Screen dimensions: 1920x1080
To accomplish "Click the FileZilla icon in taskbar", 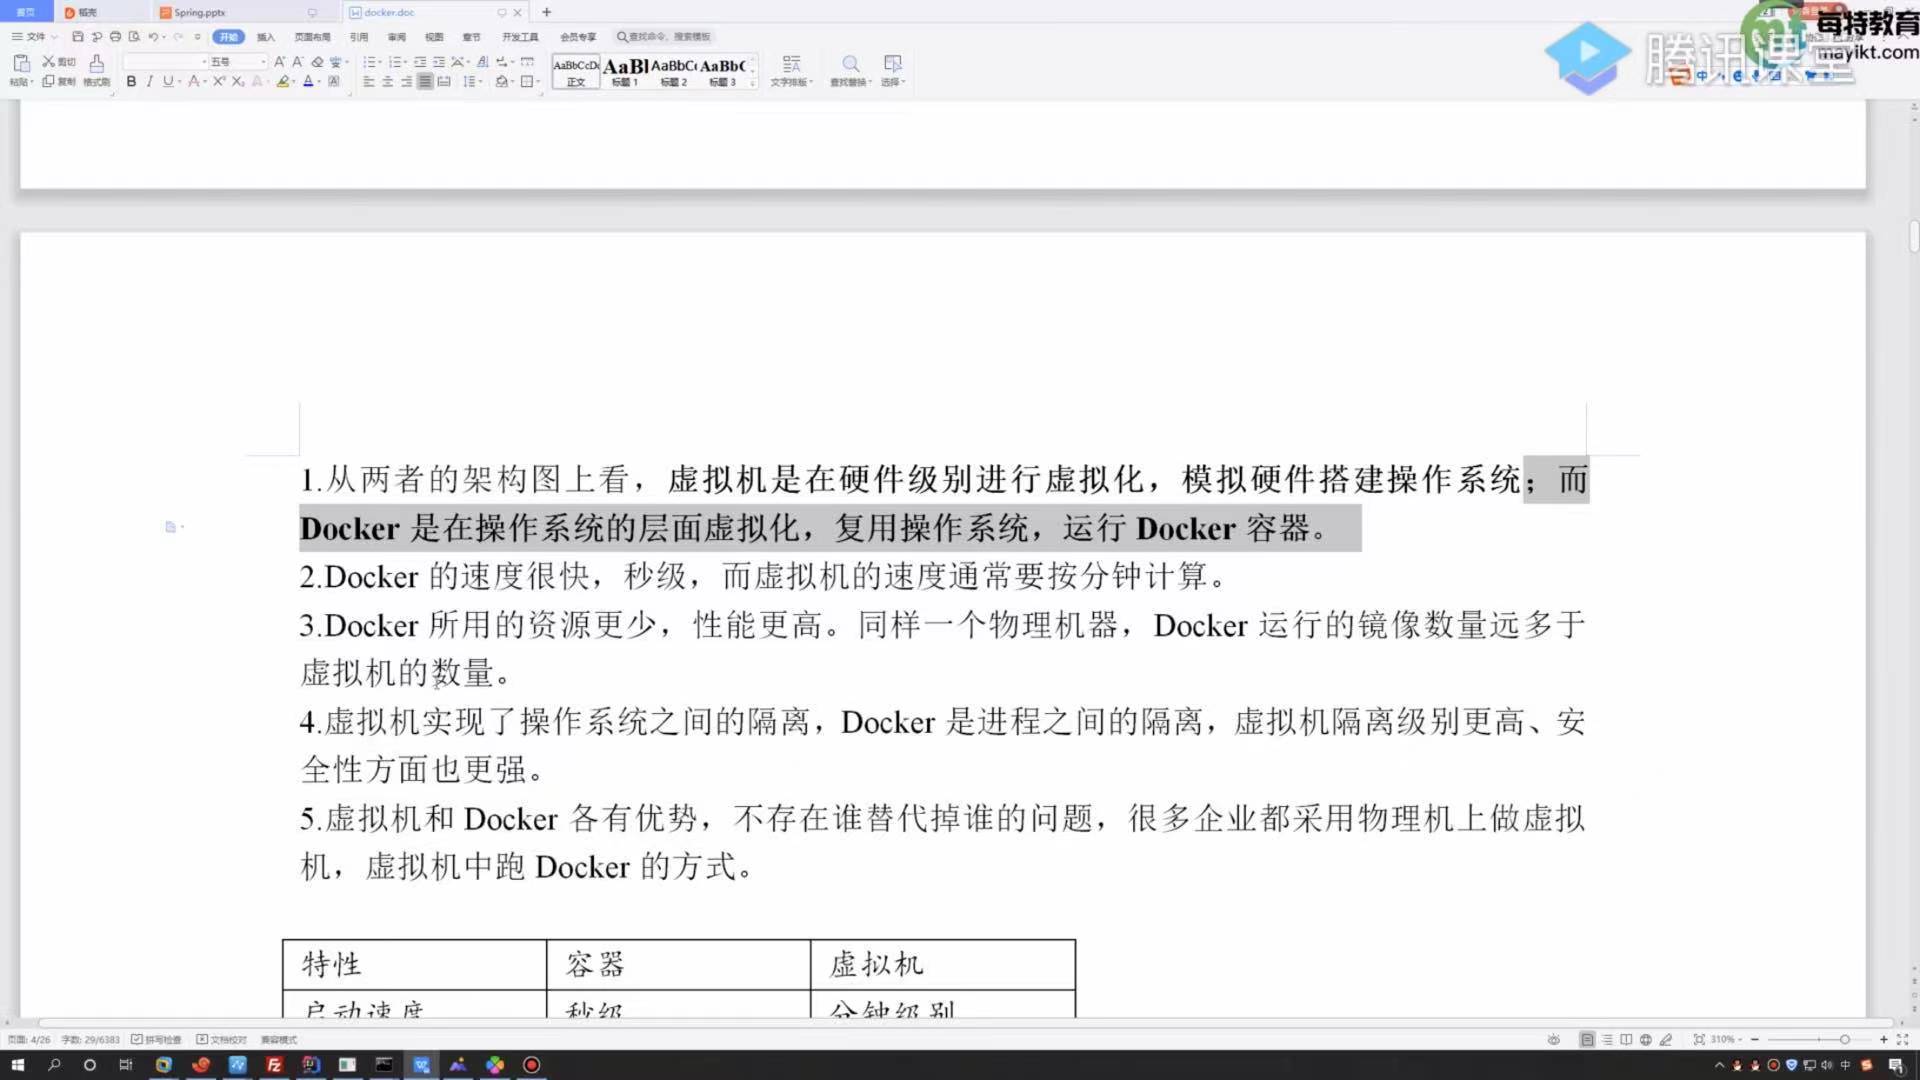I will point(274,1065).
